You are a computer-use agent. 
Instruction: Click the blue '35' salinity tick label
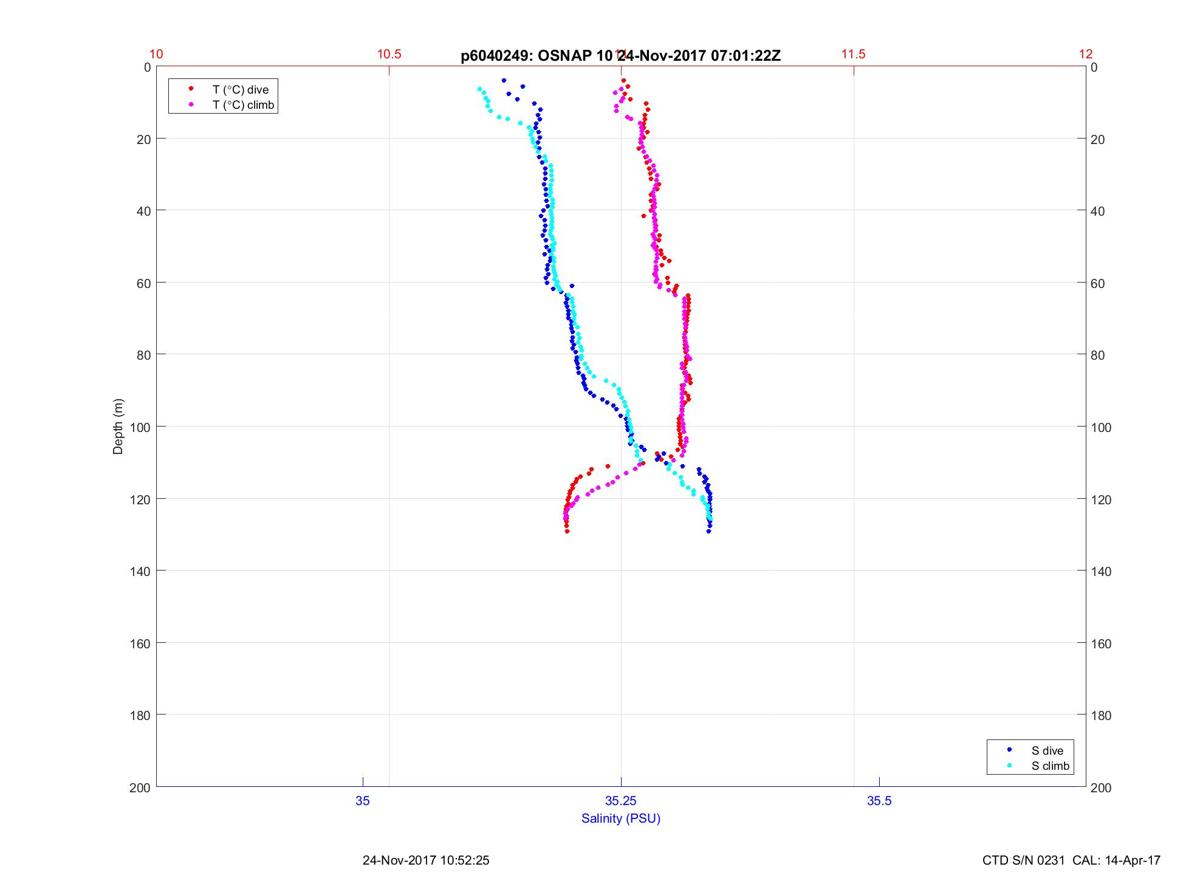click(x=362, y=801)
